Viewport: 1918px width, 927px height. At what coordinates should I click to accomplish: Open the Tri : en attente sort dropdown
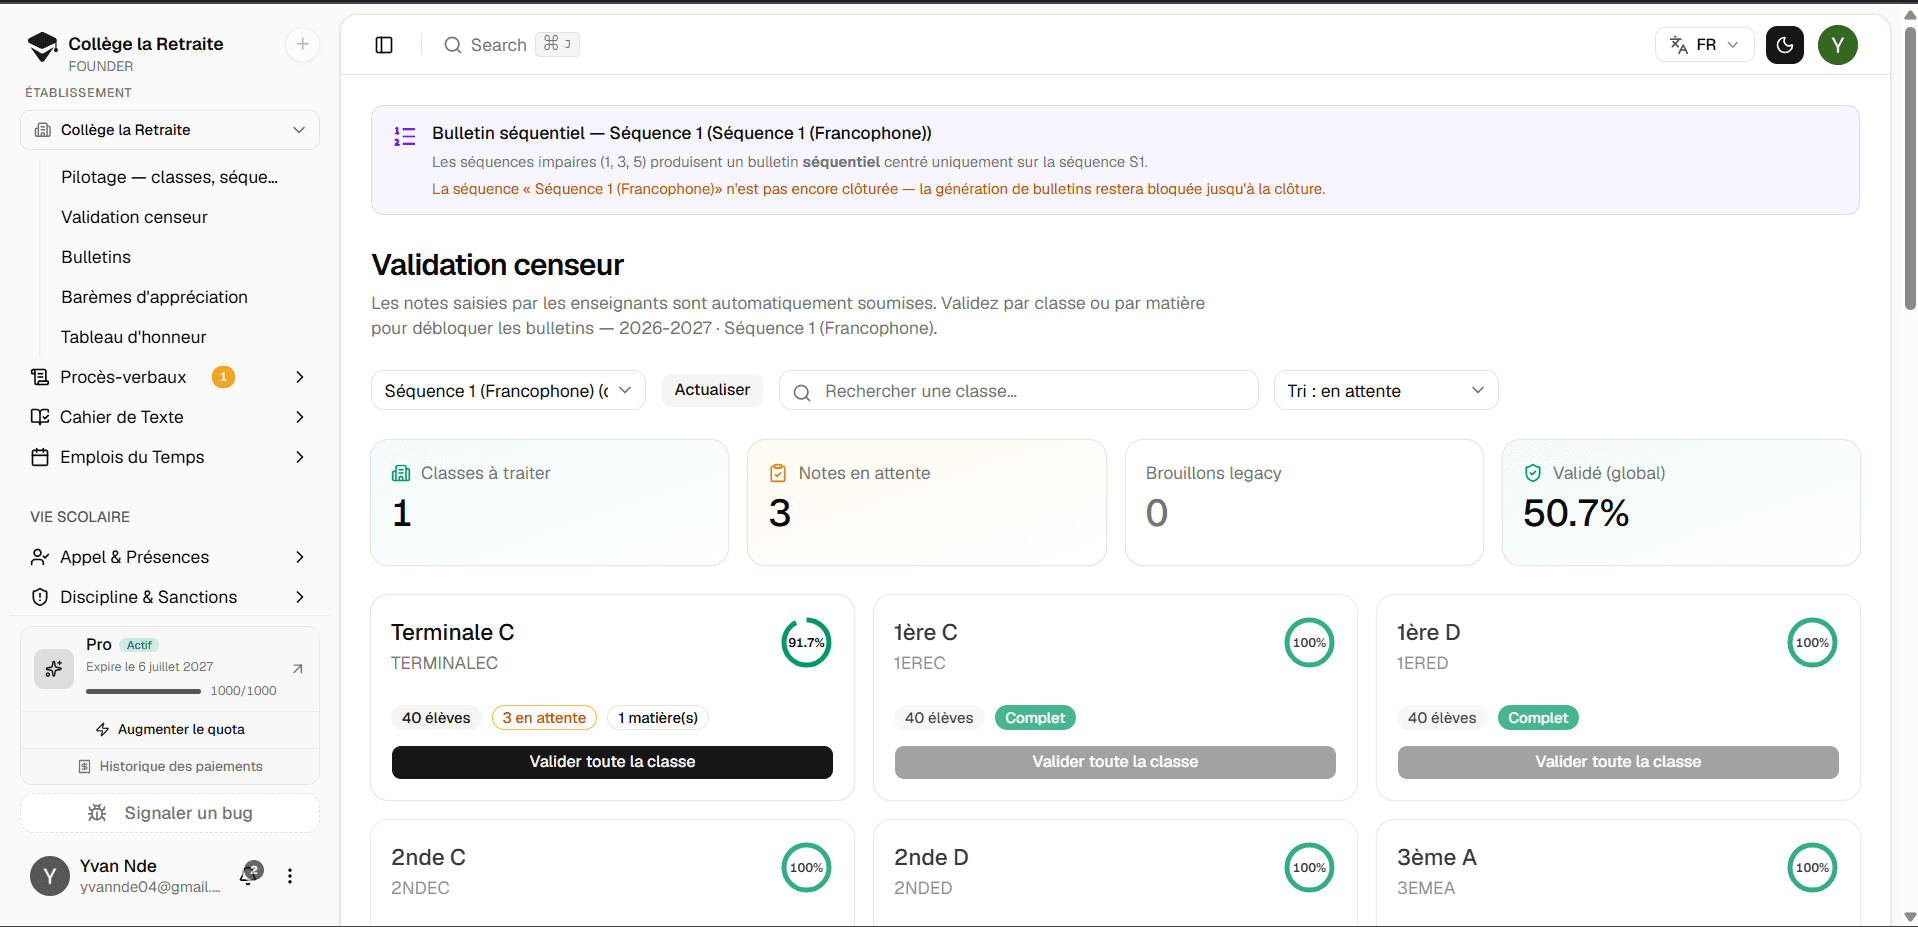pyautogui.click(x=1386, y=390)
